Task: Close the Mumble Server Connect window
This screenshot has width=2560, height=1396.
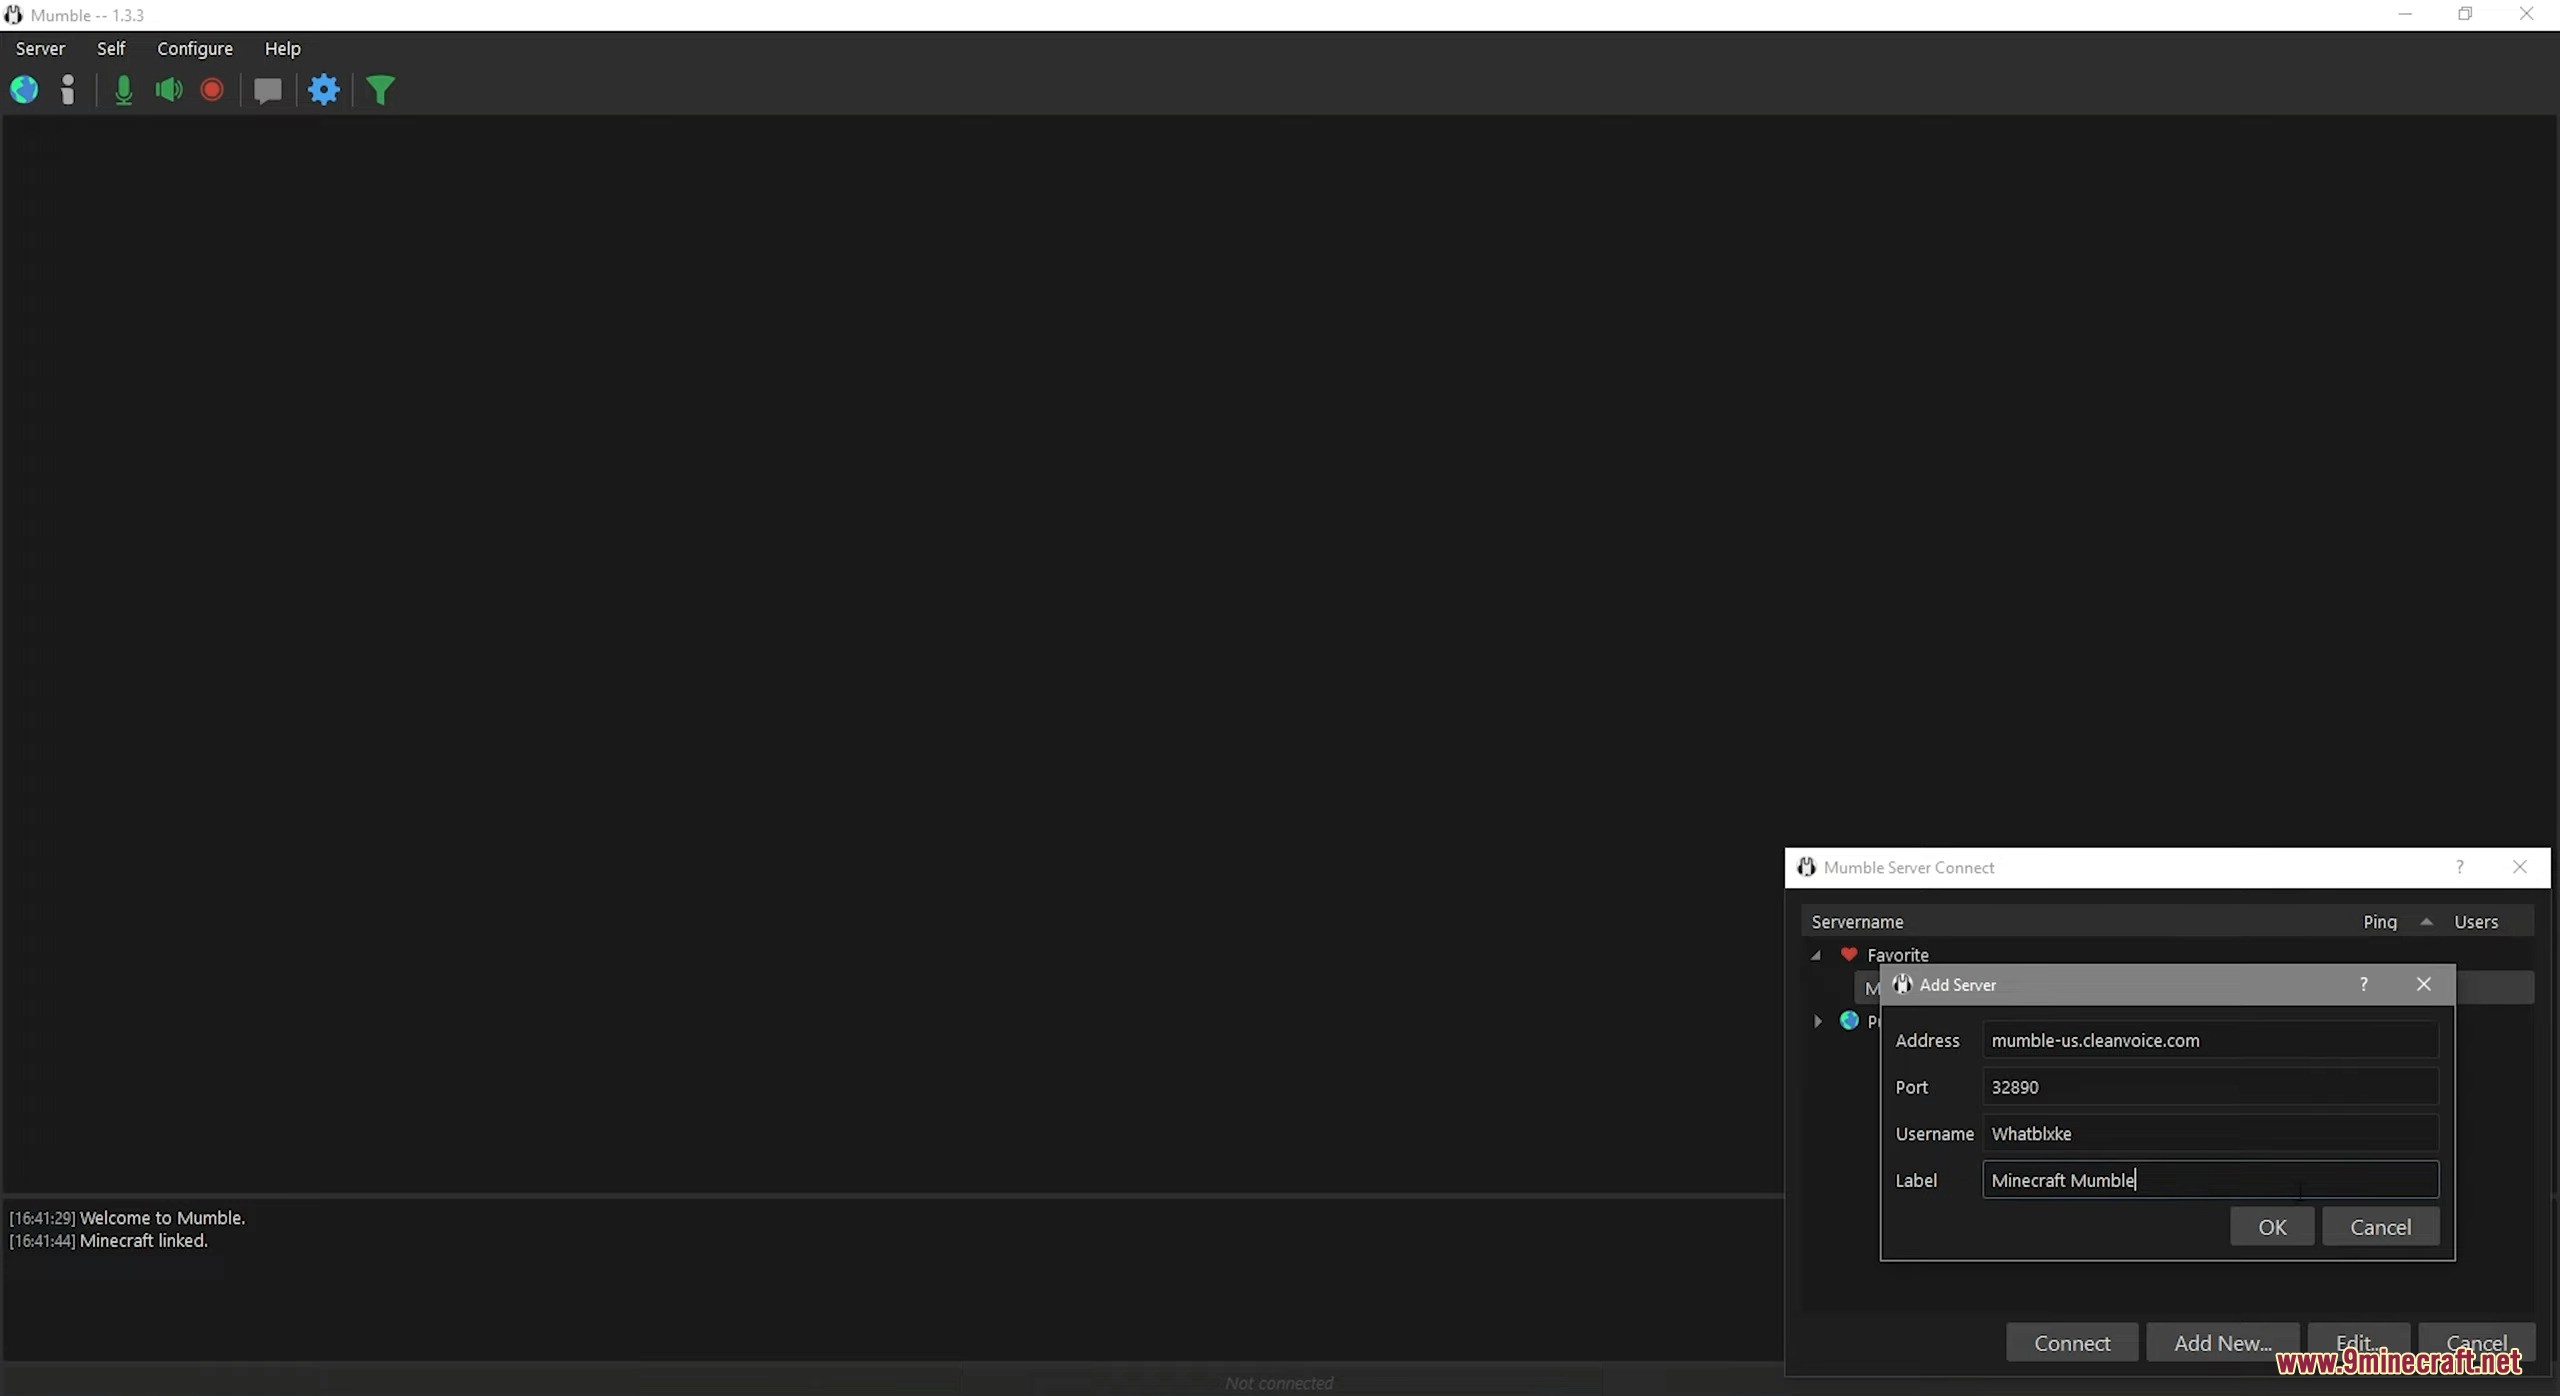Action: [x=2520, y=867]
